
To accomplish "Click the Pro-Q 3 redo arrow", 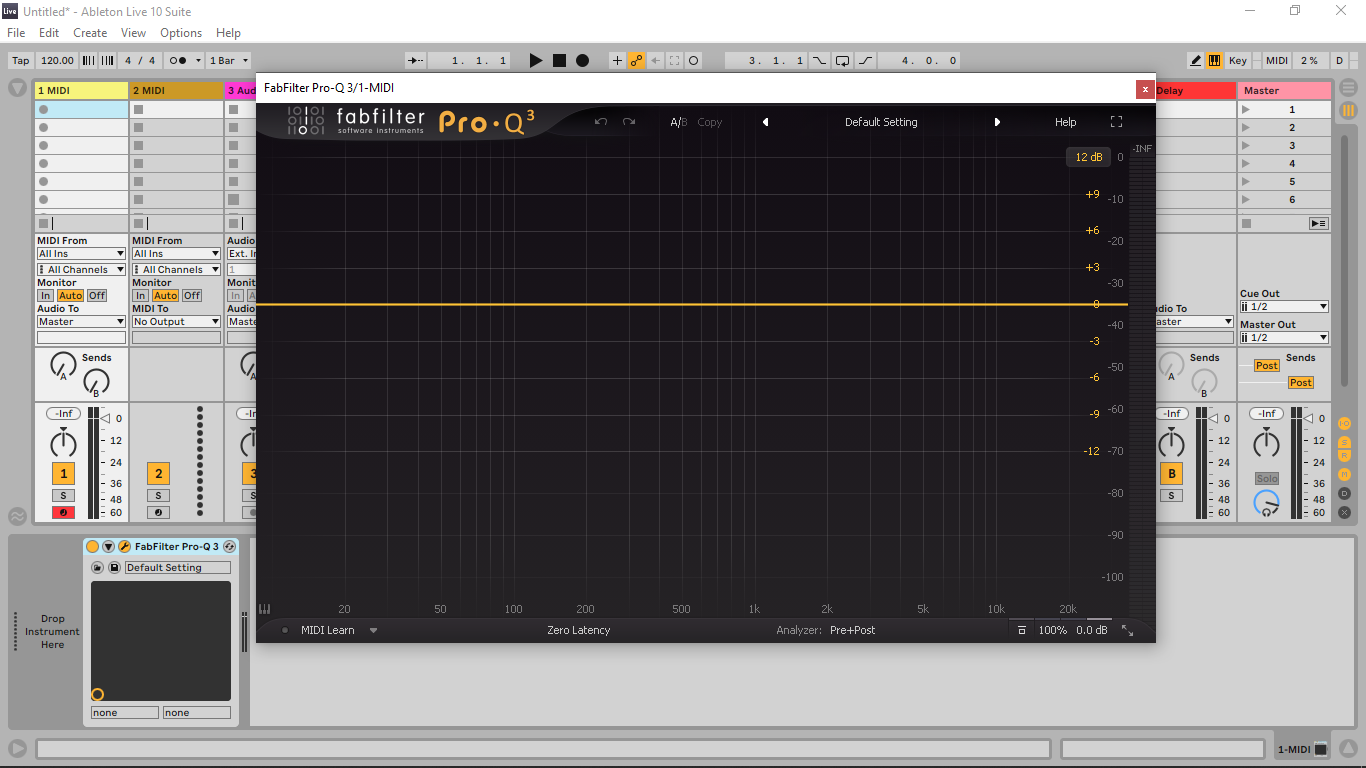I will coord(629,122).
